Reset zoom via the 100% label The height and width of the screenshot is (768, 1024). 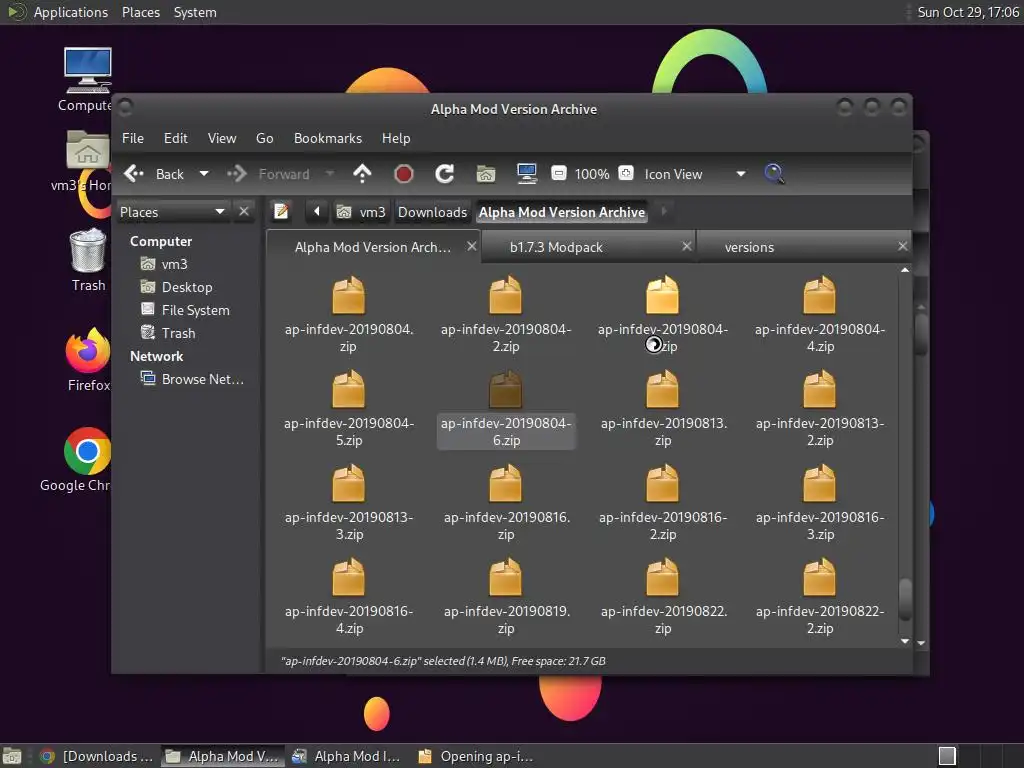592,174
